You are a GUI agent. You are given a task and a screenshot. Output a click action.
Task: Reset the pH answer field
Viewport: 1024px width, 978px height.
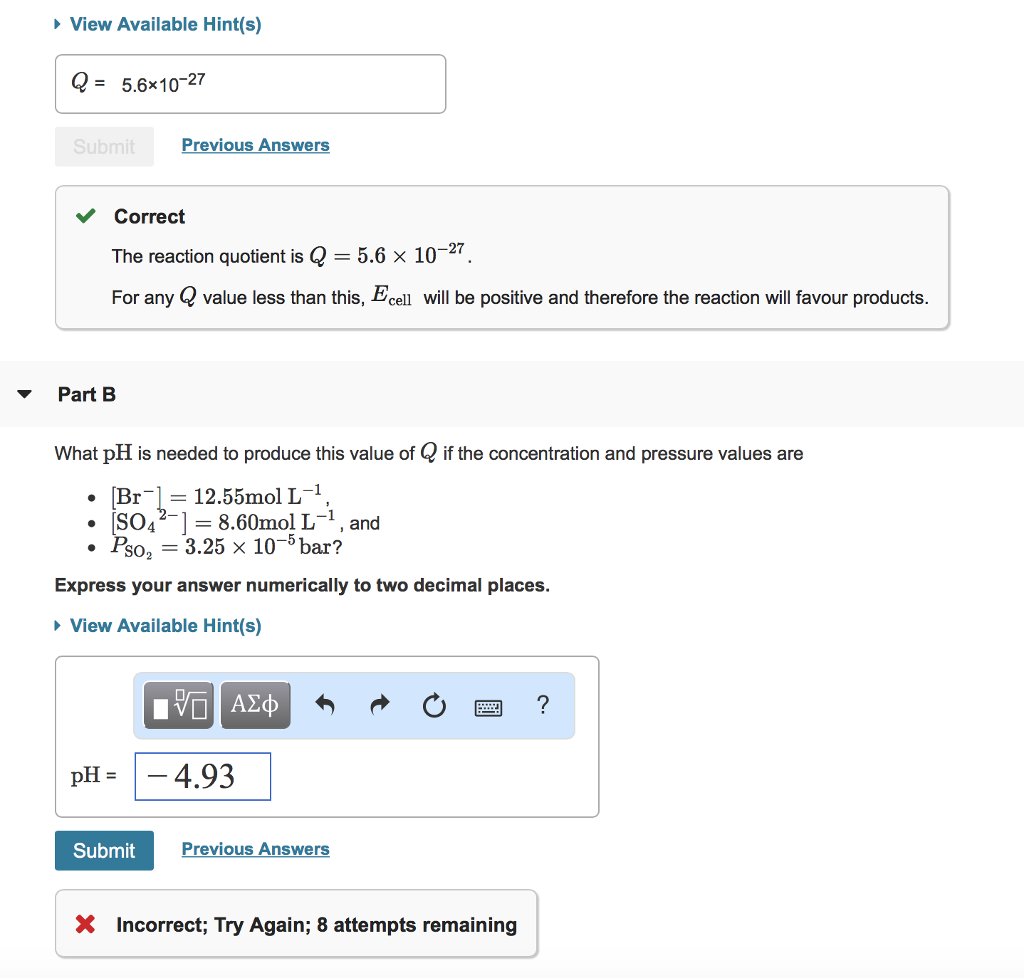434,705
